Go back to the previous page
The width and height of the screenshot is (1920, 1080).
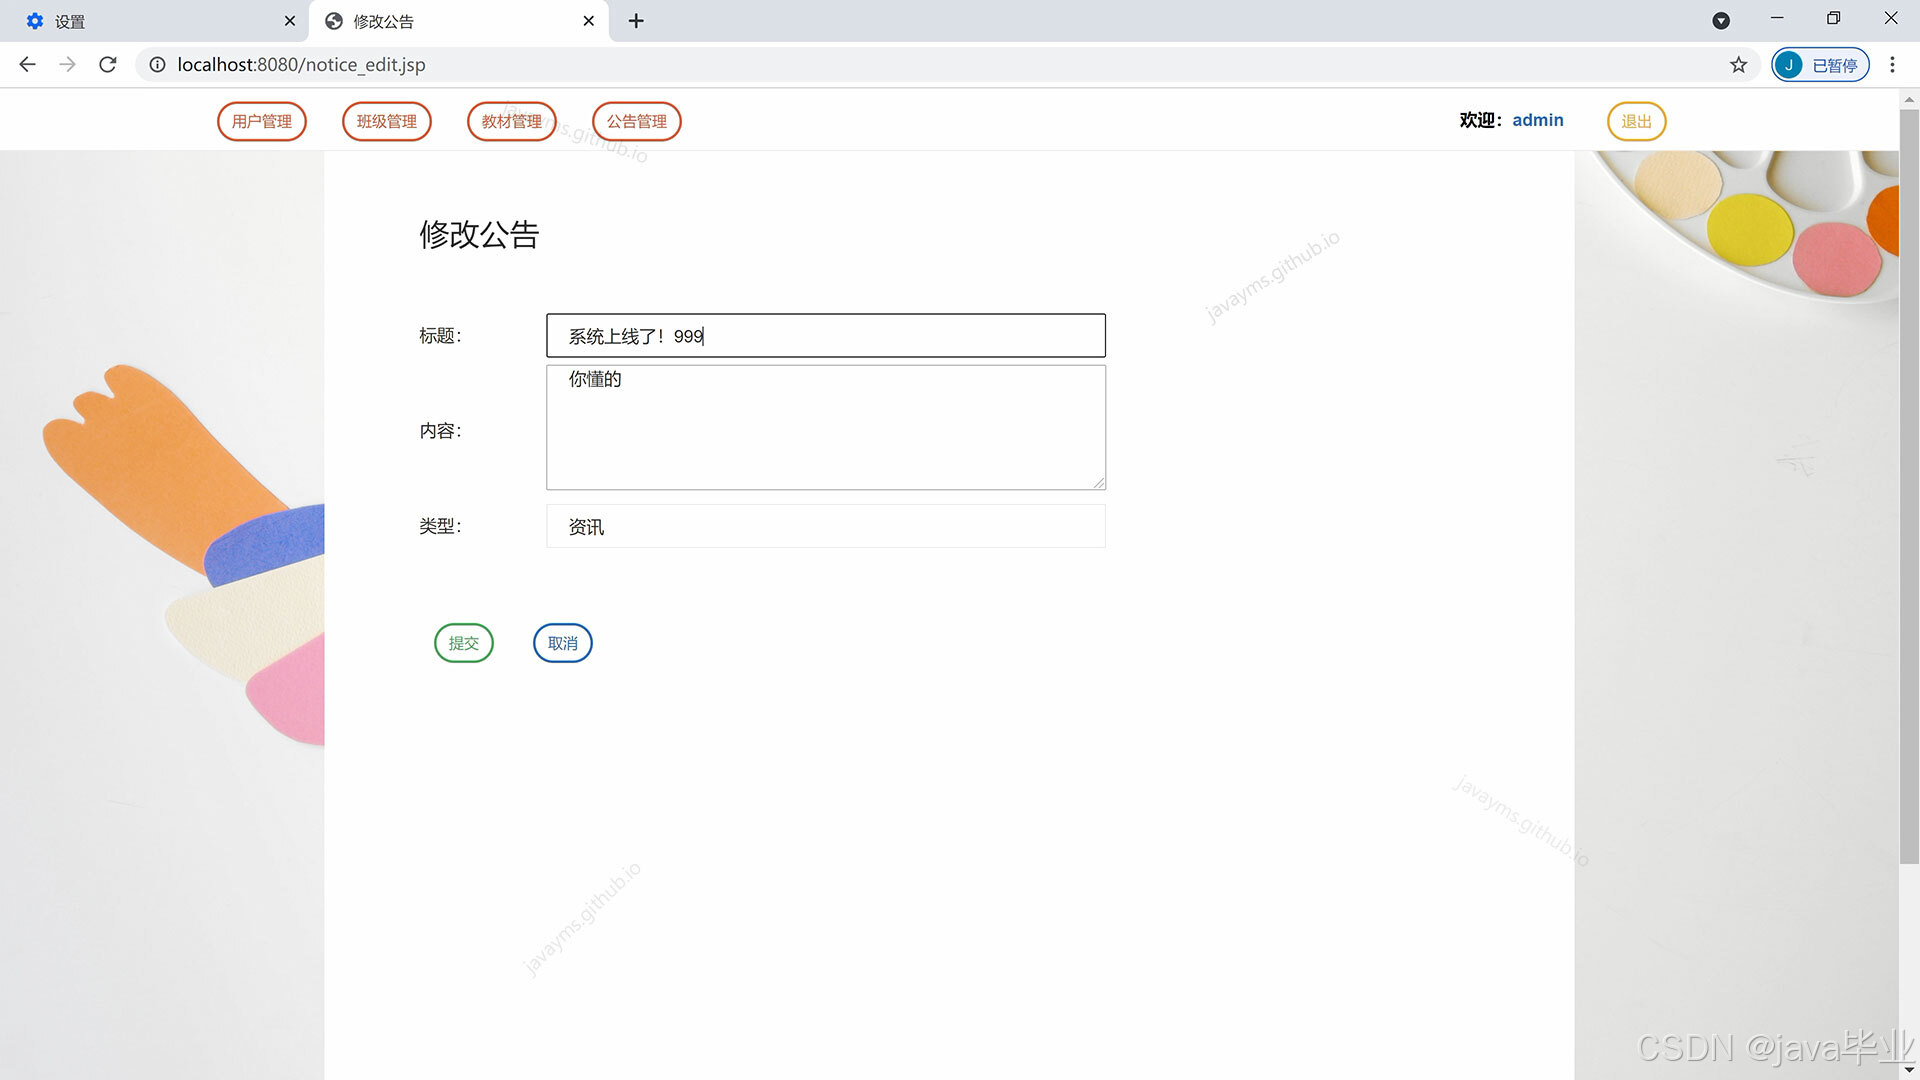27,64
